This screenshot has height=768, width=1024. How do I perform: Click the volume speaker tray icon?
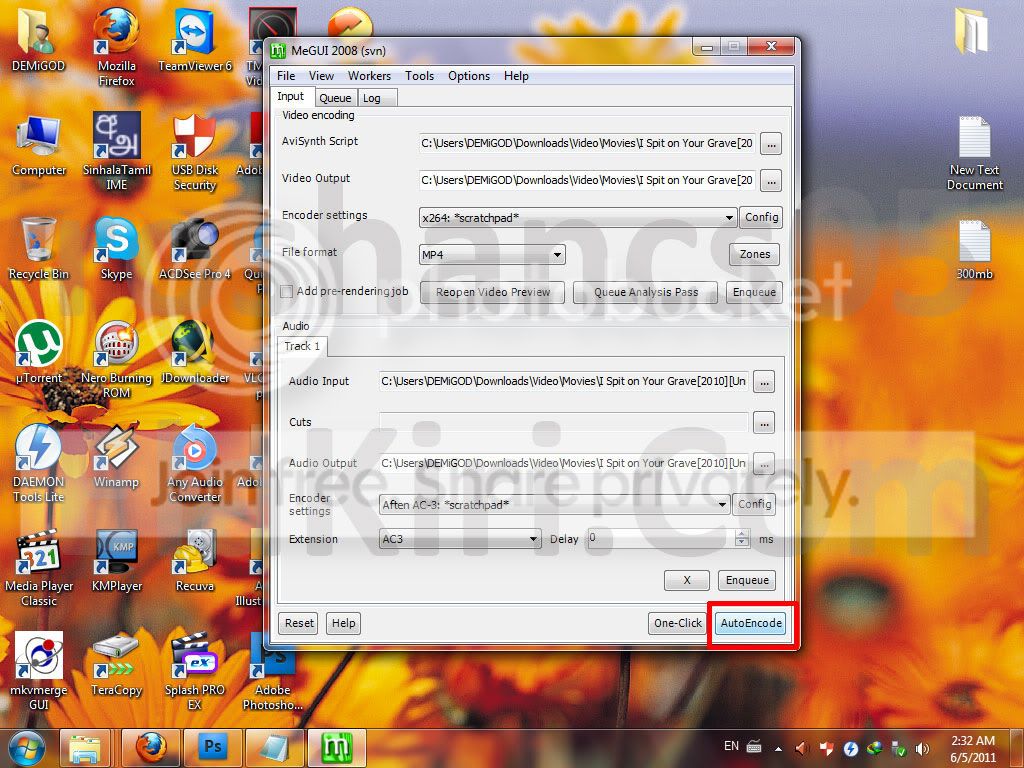coord(922,748)
